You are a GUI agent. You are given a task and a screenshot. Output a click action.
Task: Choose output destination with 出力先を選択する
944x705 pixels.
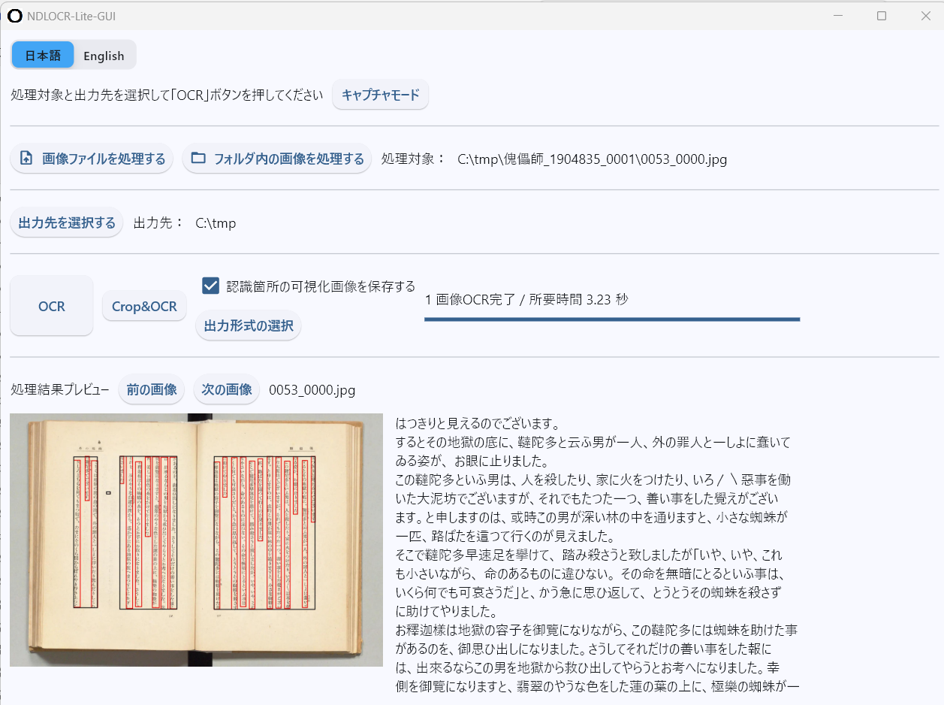click(x=66, y=222)
